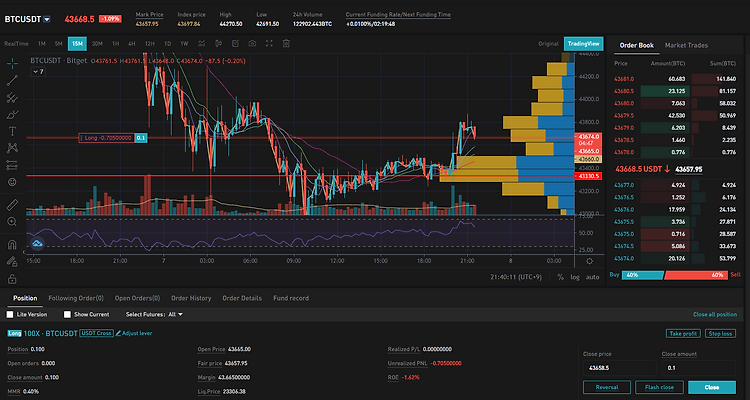The width and height of the screenshot is (750, 400).
Task: Open the indicators chart icon
Action: point(201,44)
